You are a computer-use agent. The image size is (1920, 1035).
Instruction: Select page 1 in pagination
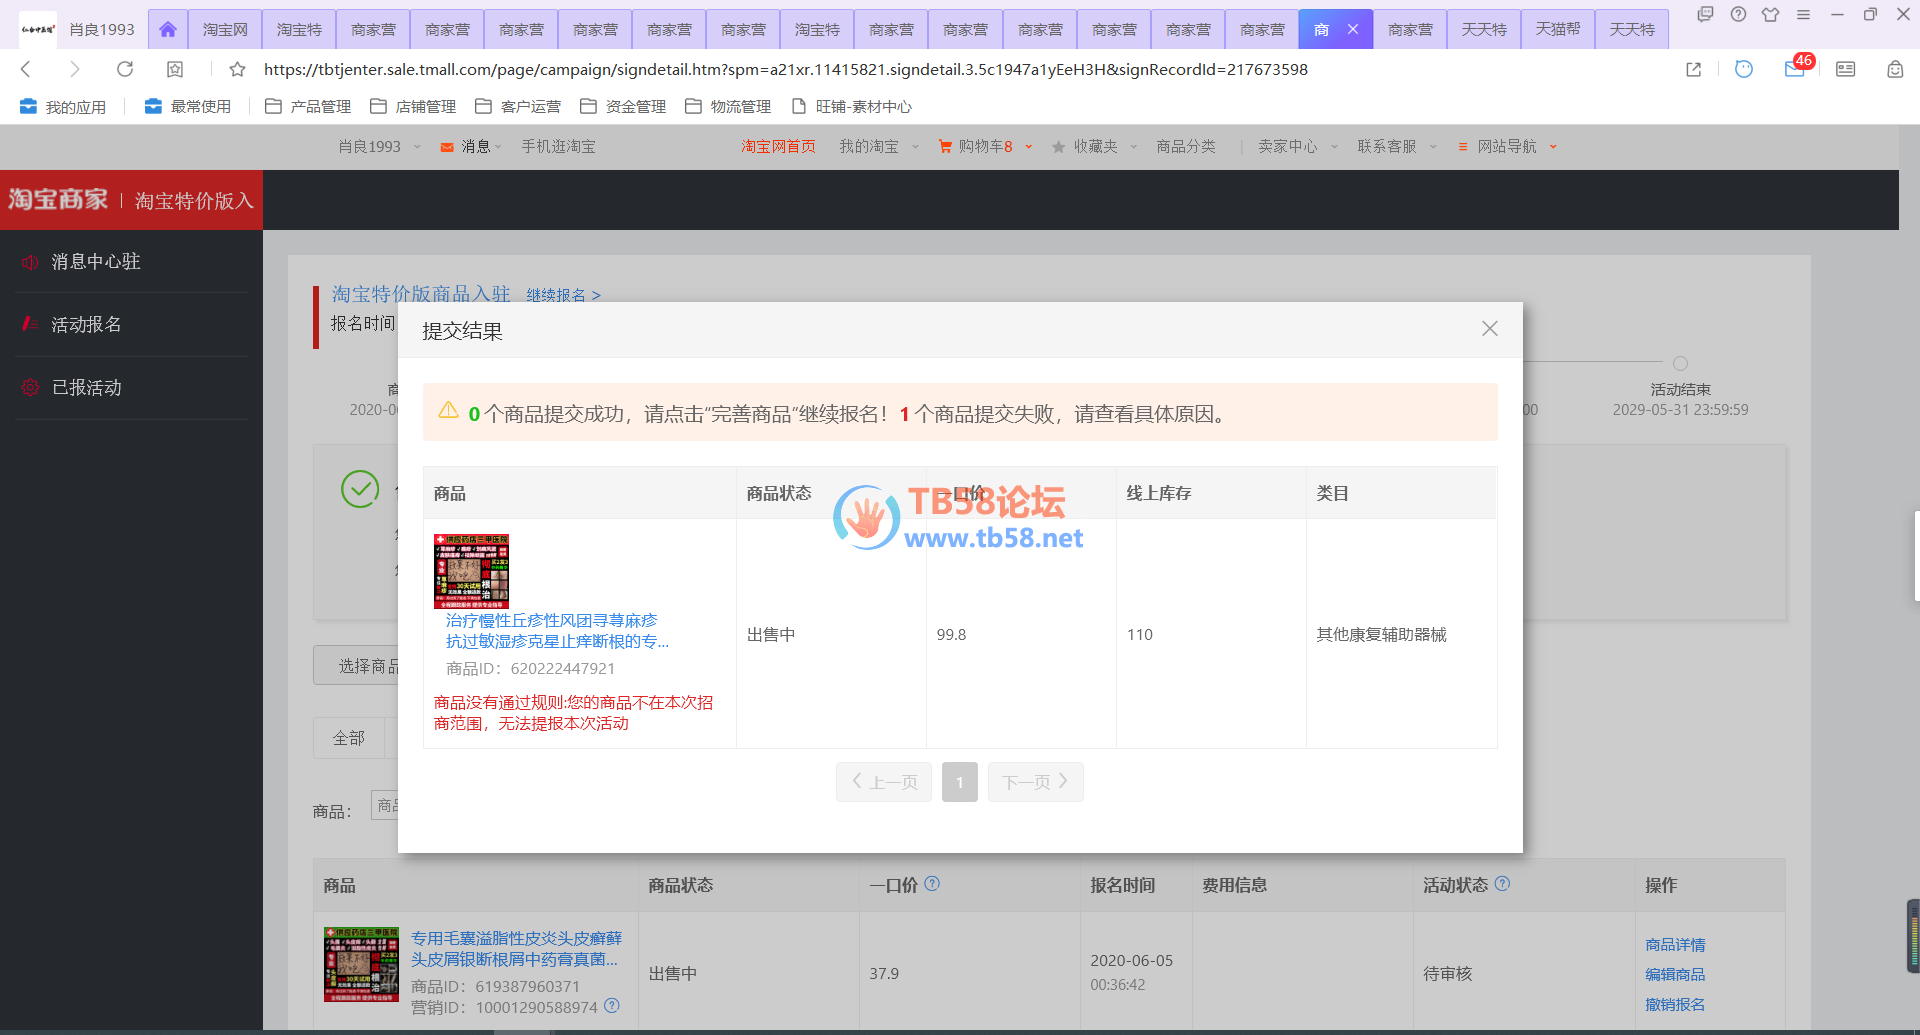pos(960,782)
